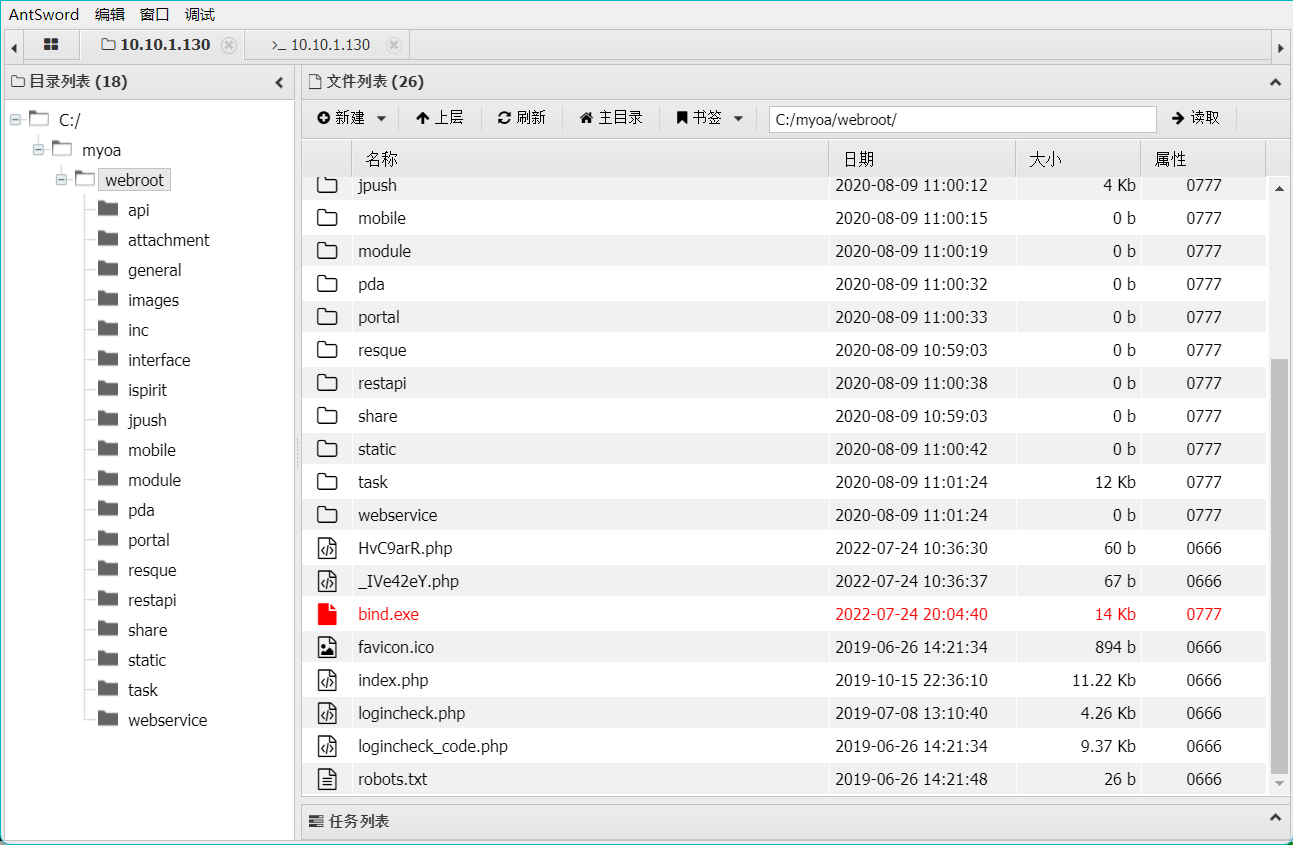Select the webservice row in file list

784,515
